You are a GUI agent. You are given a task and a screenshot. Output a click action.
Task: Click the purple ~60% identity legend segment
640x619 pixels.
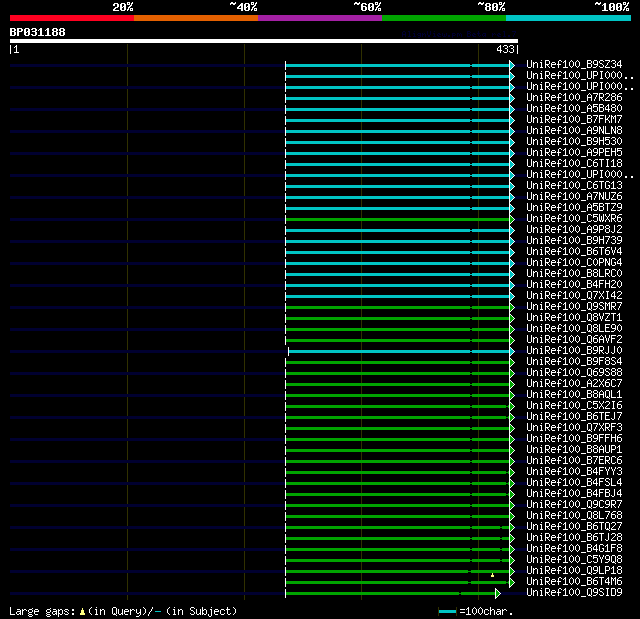[320, 18]
